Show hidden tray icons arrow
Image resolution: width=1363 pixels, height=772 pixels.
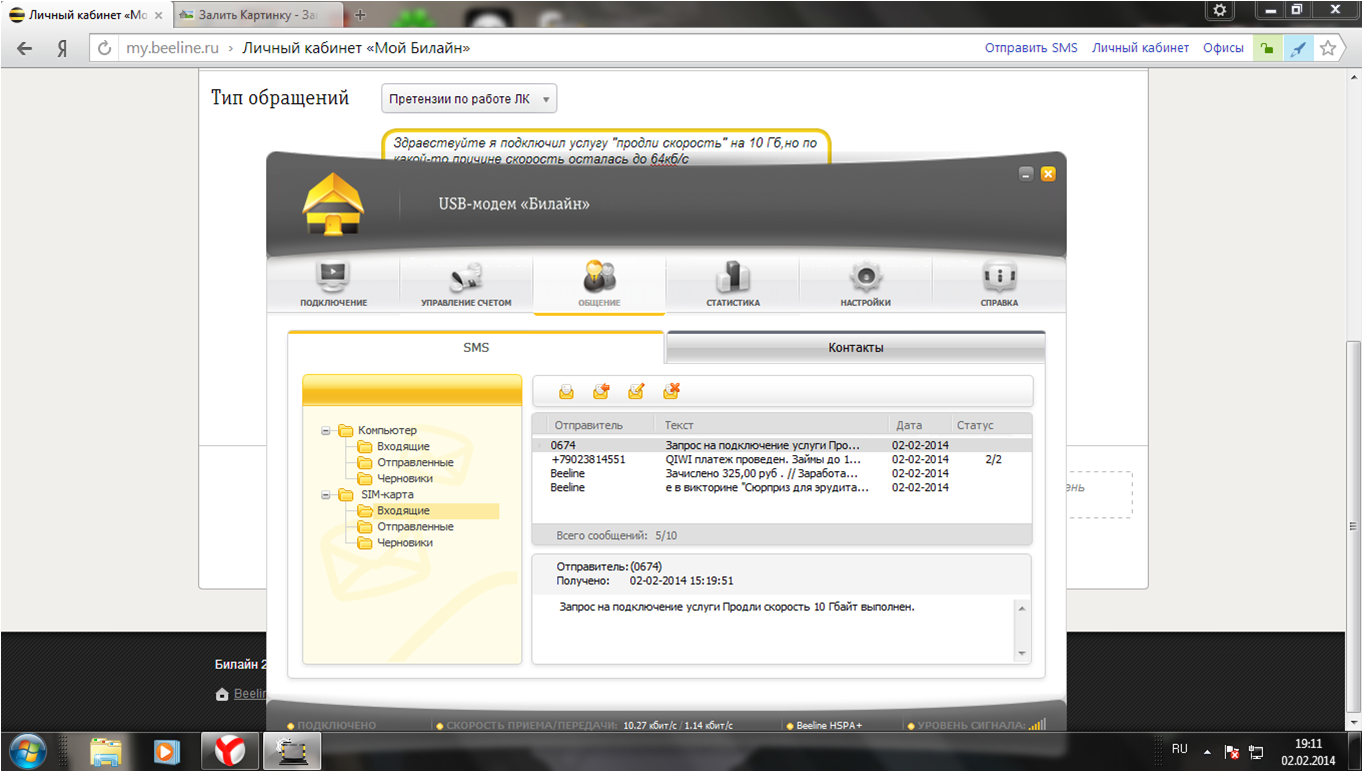tap(1207, 750)
